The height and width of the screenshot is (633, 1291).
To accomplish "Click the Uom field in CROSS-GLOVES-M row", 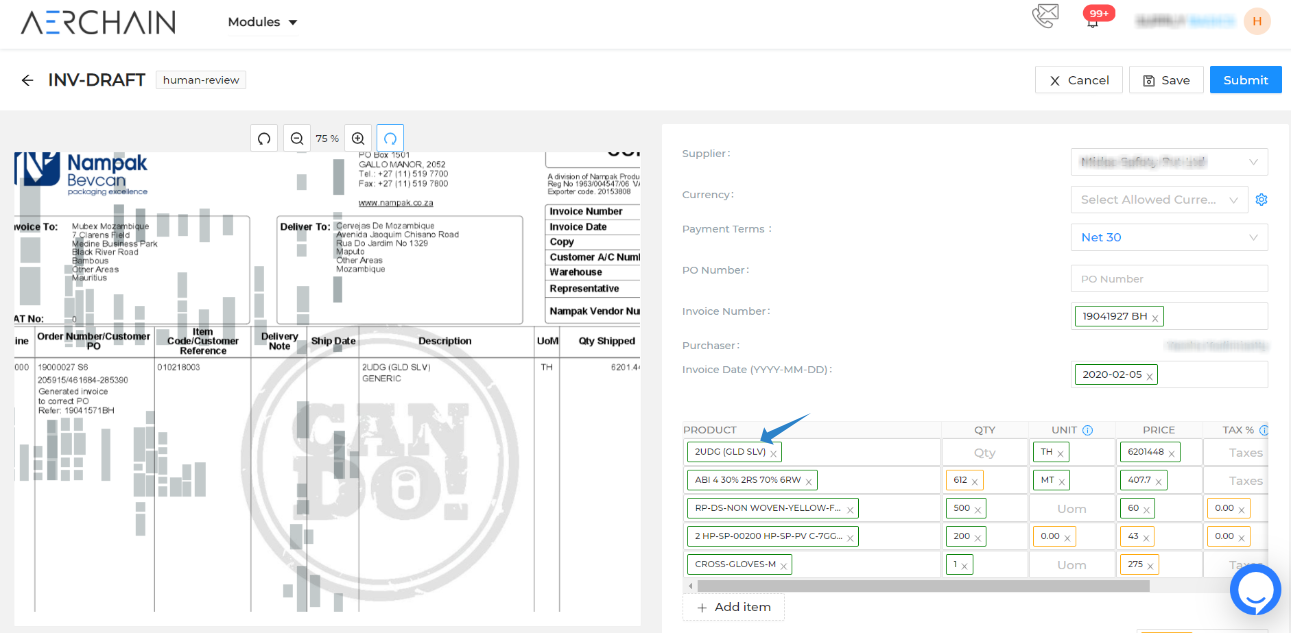I will [x=1072, y=565].
